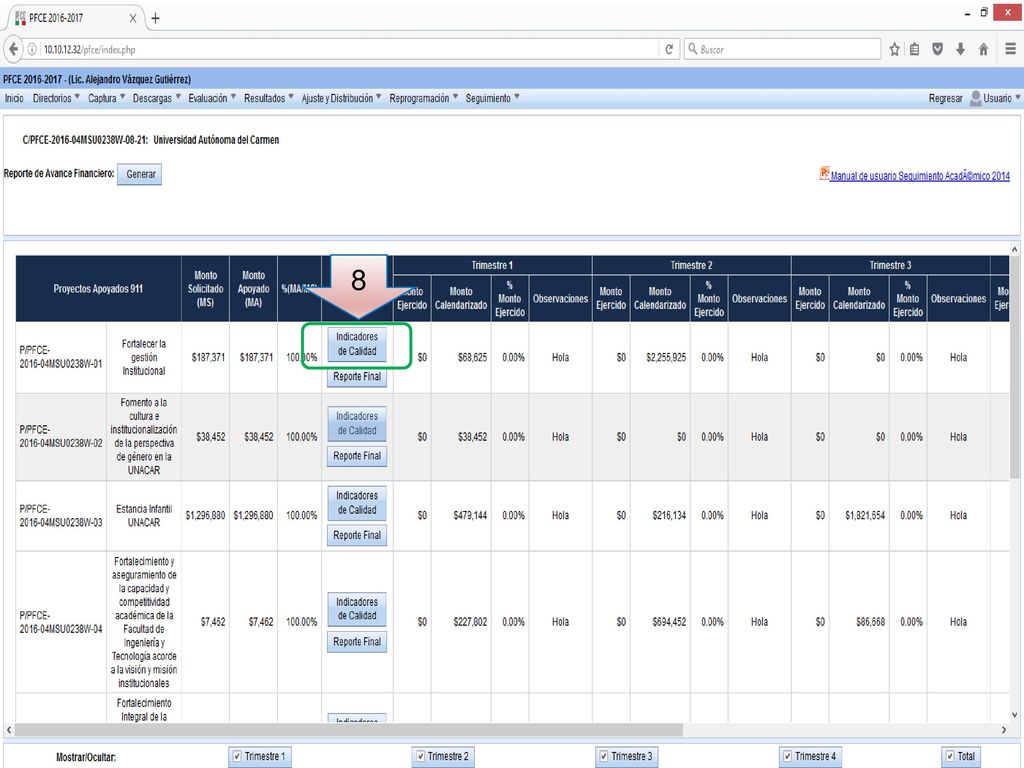Click the table's scroll up arrow
This screenshot has width=1024, height=768.
(x=1014, y=249)
